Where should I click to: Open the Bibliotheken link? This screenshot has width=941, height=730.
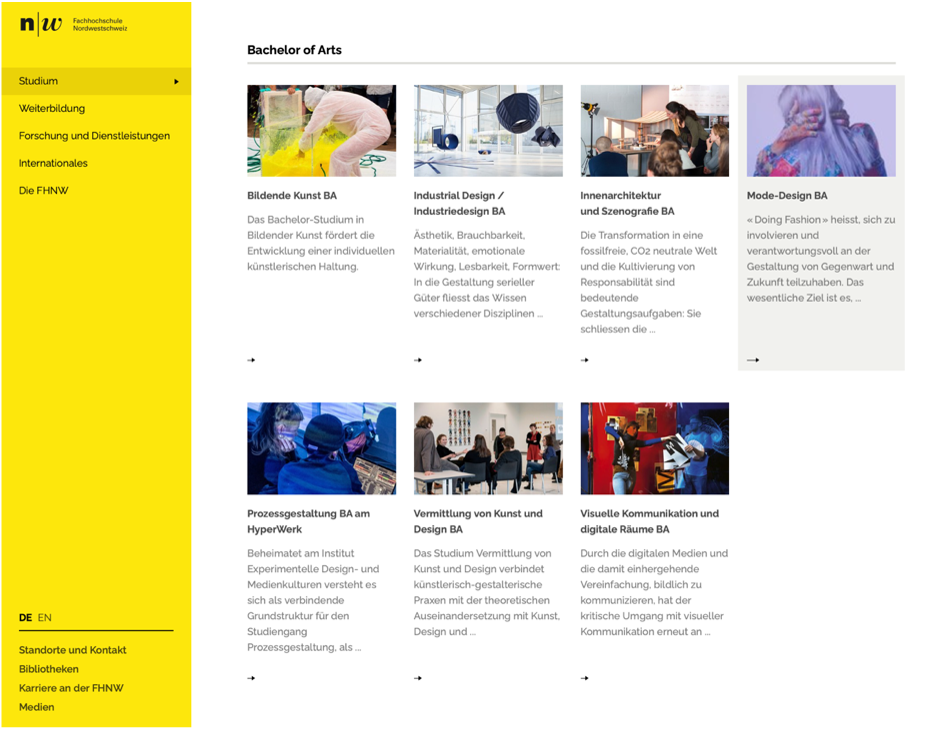(x=49, y=669)
